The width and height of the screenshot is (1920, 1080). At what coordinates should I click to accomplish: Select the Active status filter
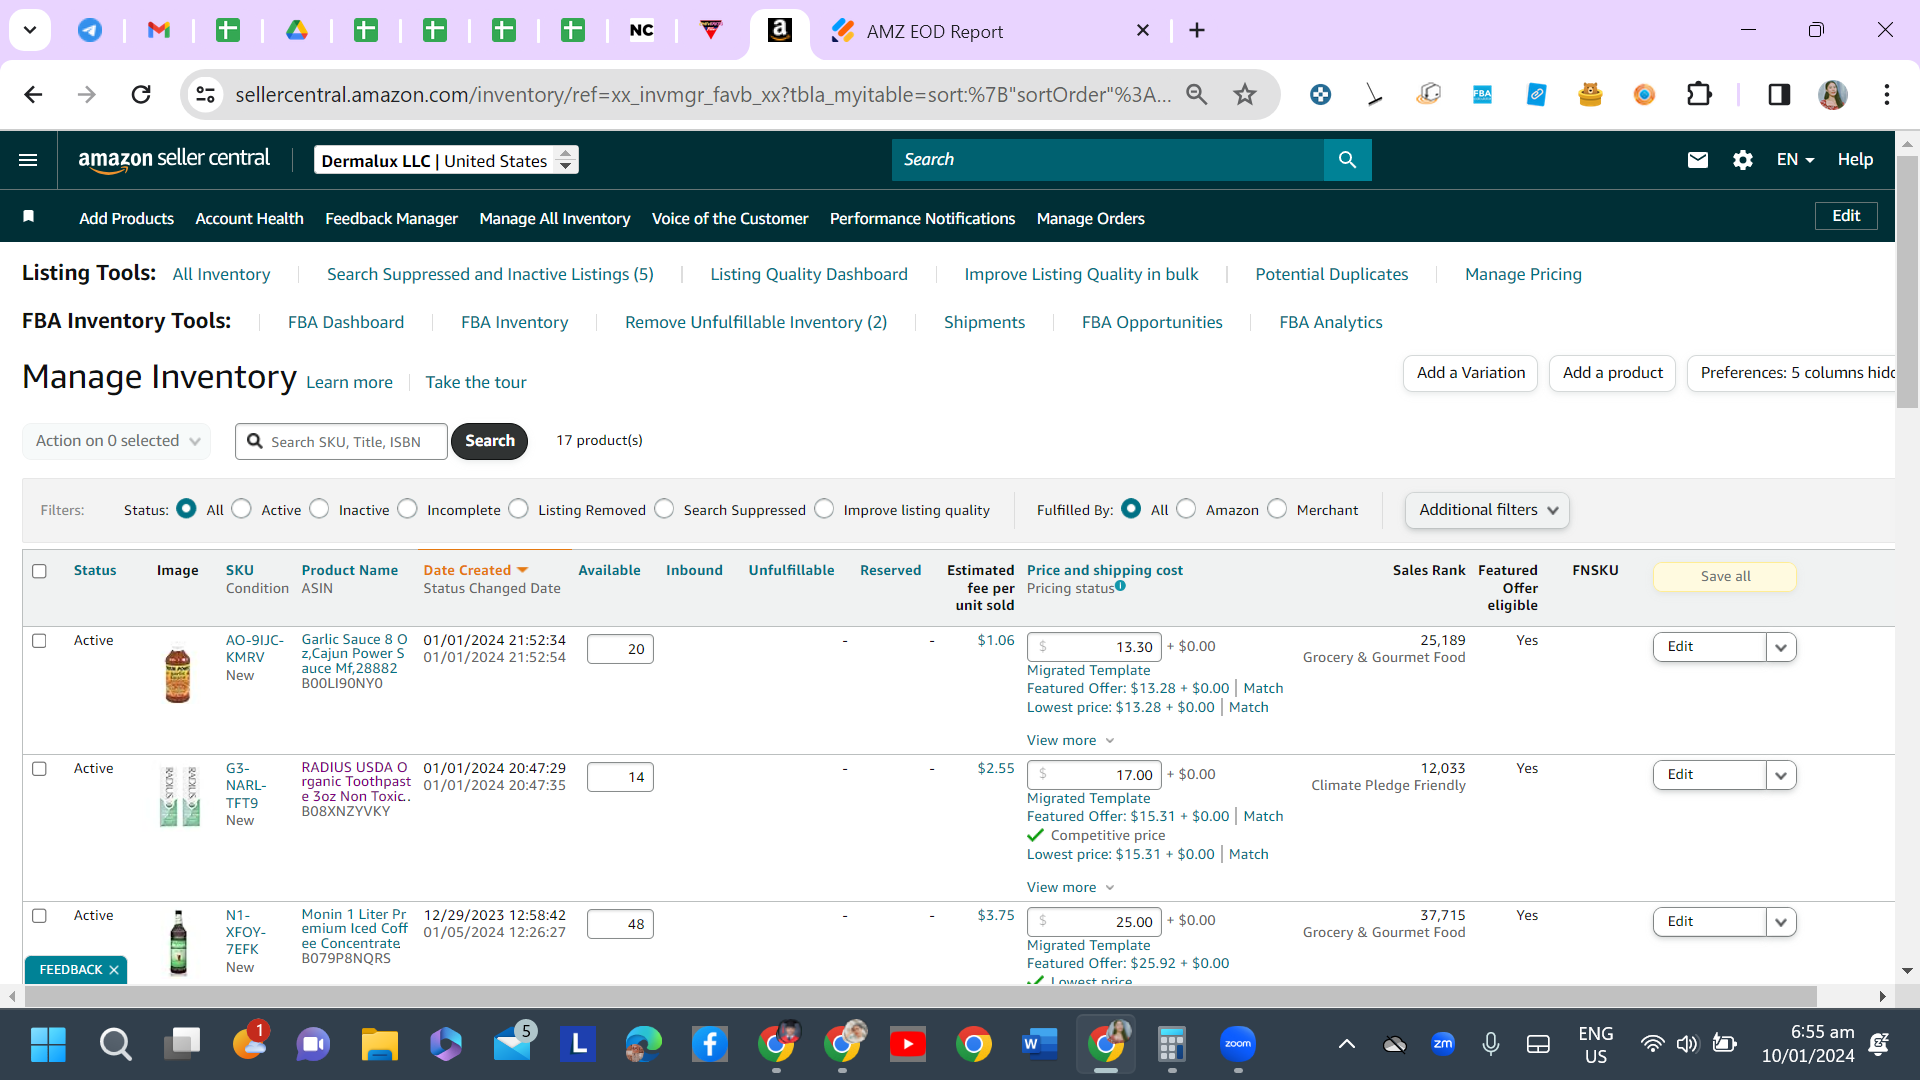pos(242,509)
